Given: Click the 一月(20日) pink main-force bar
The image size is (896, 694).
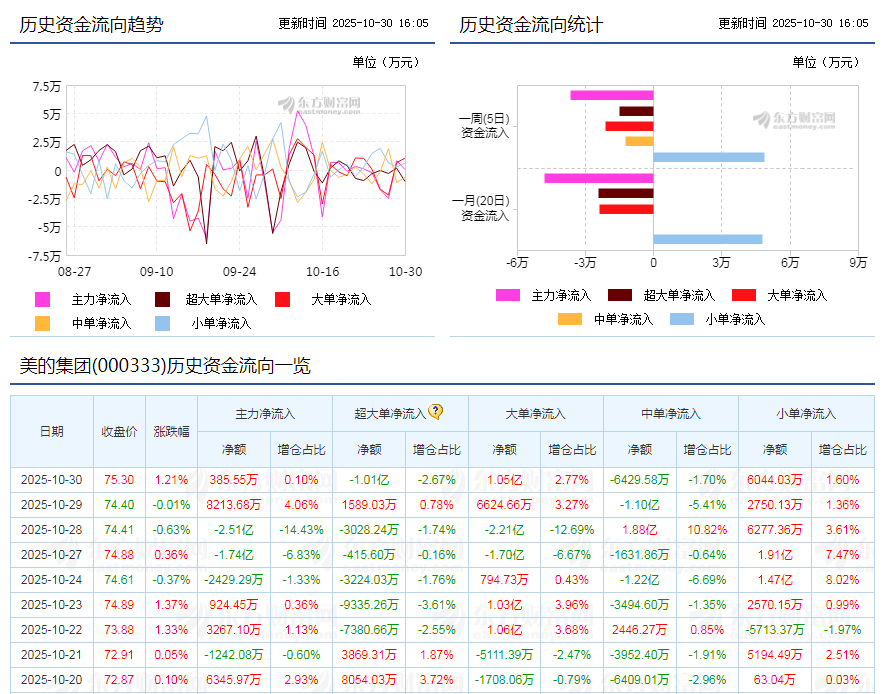Looking at the screenshot, I should 599,178.
